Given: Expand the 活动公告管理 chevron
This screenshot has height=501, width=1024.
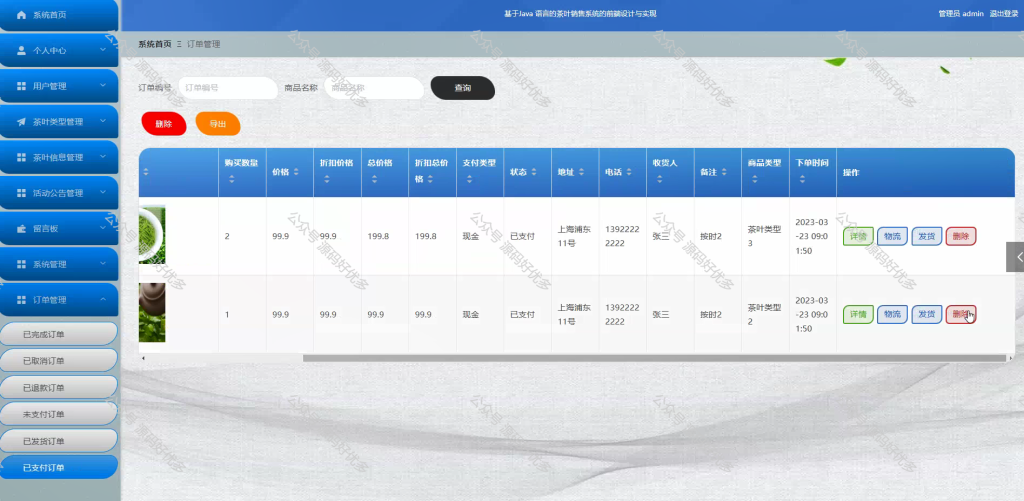Looking at the screenshot, I should click(103, 193).
